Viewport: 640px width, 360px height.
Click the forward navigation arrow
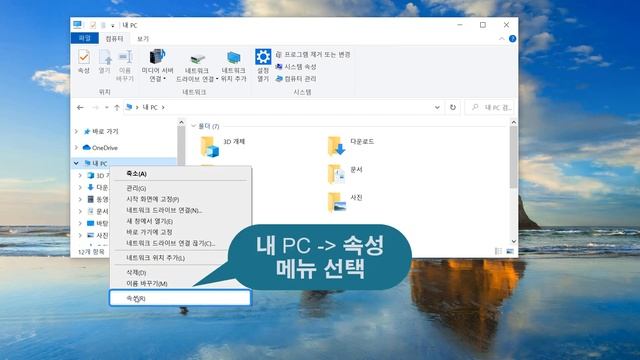coord(96,107)
